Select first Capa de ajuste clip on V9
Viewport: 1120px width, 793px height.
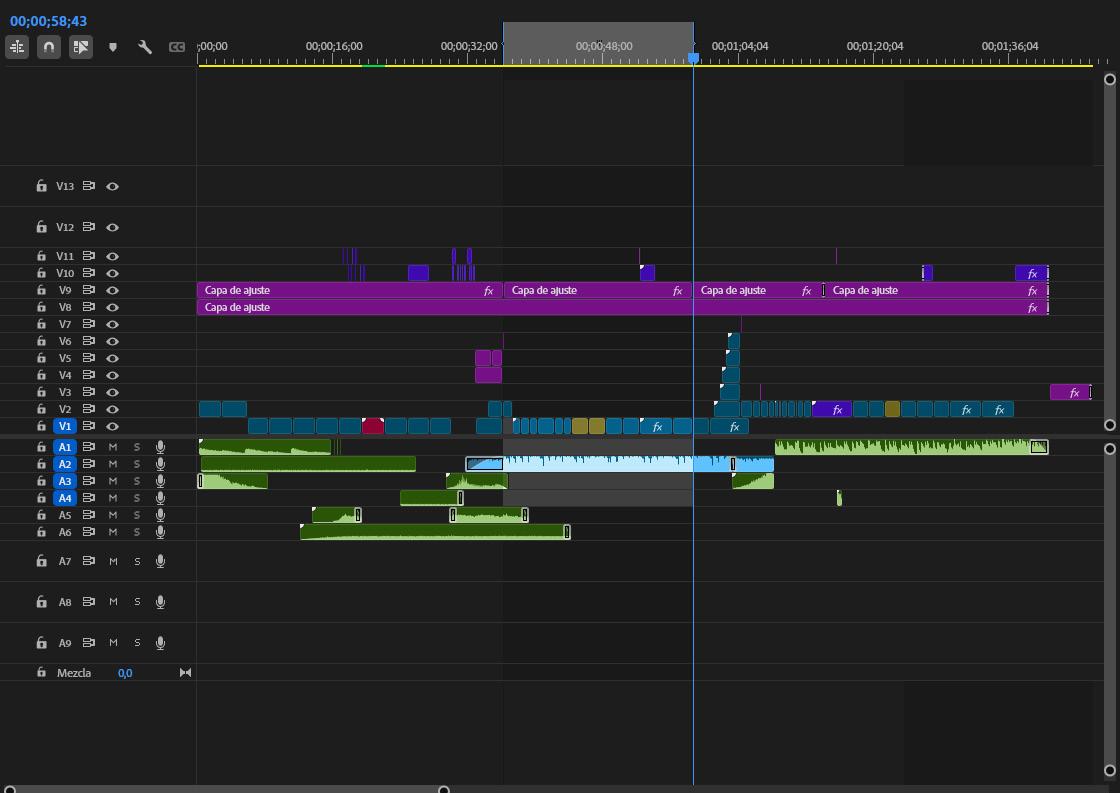(x=350, y=290)
